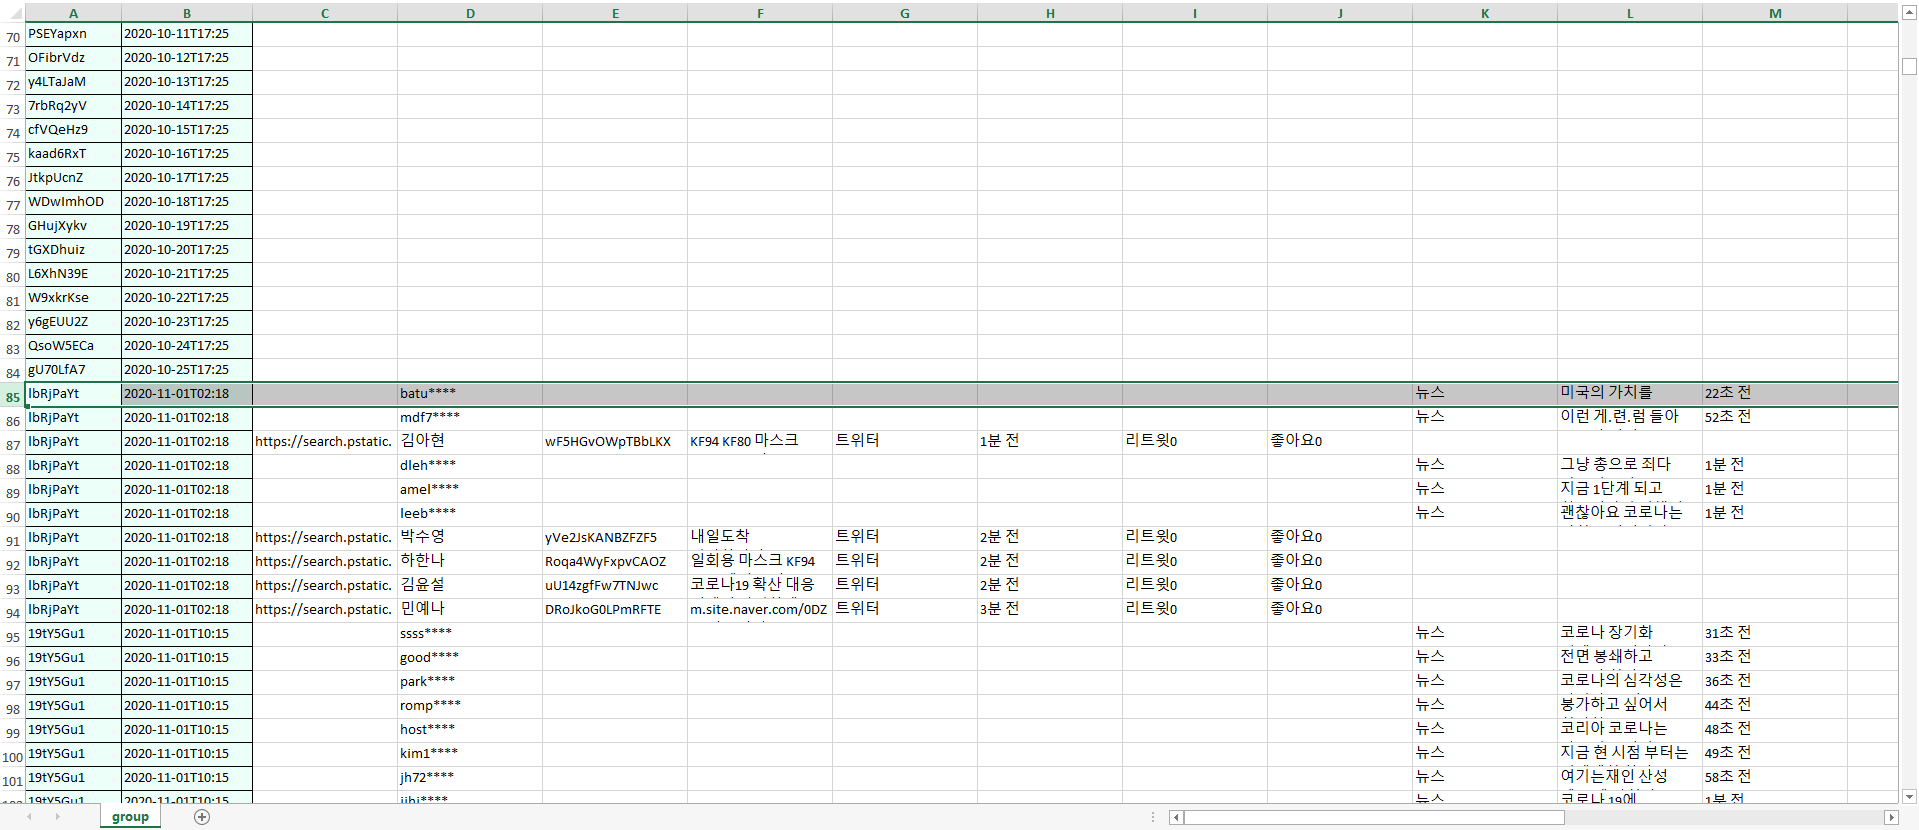Select cell with 2020-10-20T17:25 timestamp
Screen dimensions: 1919x830
pyautogui.click(x=187, y=250)
